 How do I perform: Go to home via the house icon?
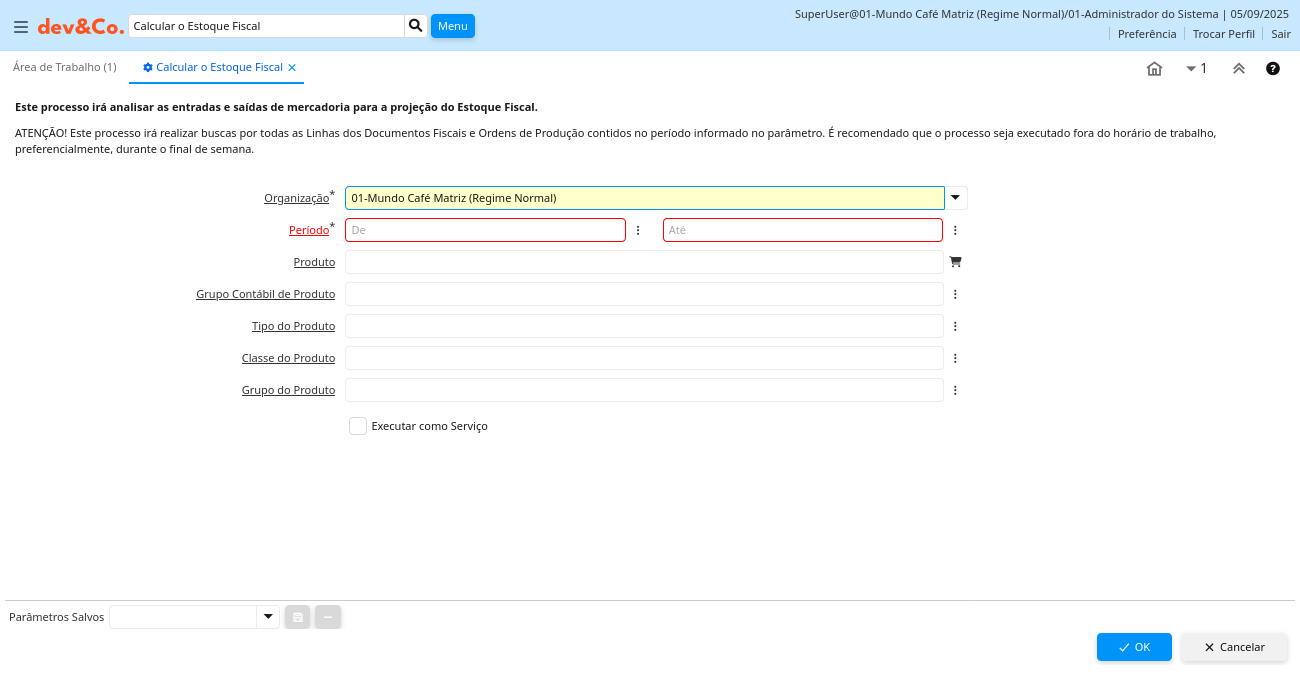click(x=1154, y=69)
